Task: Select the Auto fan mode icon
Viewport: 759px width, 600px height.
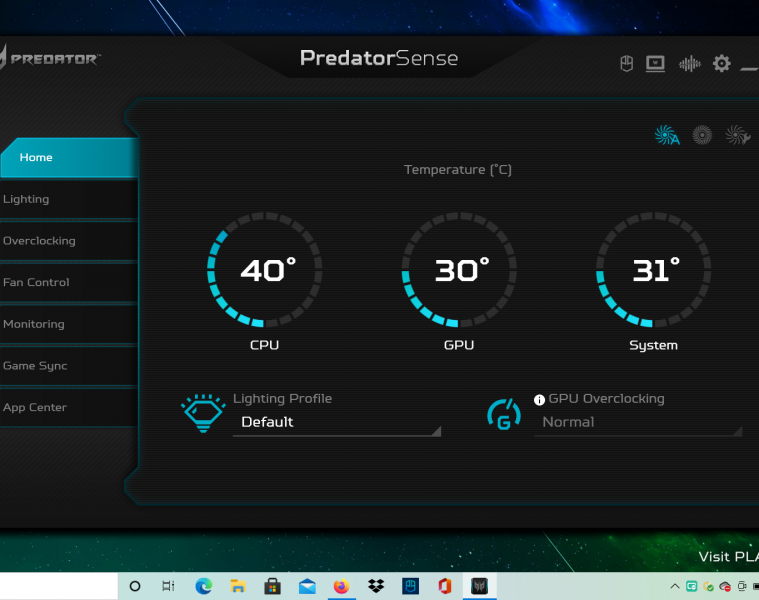Action: click(x=667, y=135)
